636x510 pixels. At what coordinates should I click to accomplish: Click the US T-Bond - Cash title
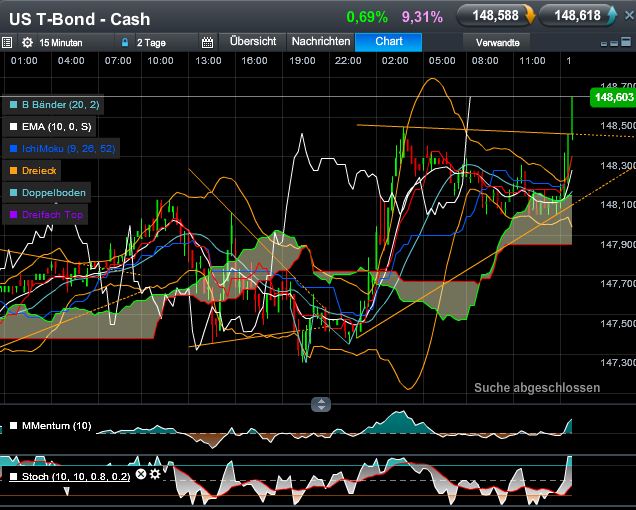pos(80,19)
